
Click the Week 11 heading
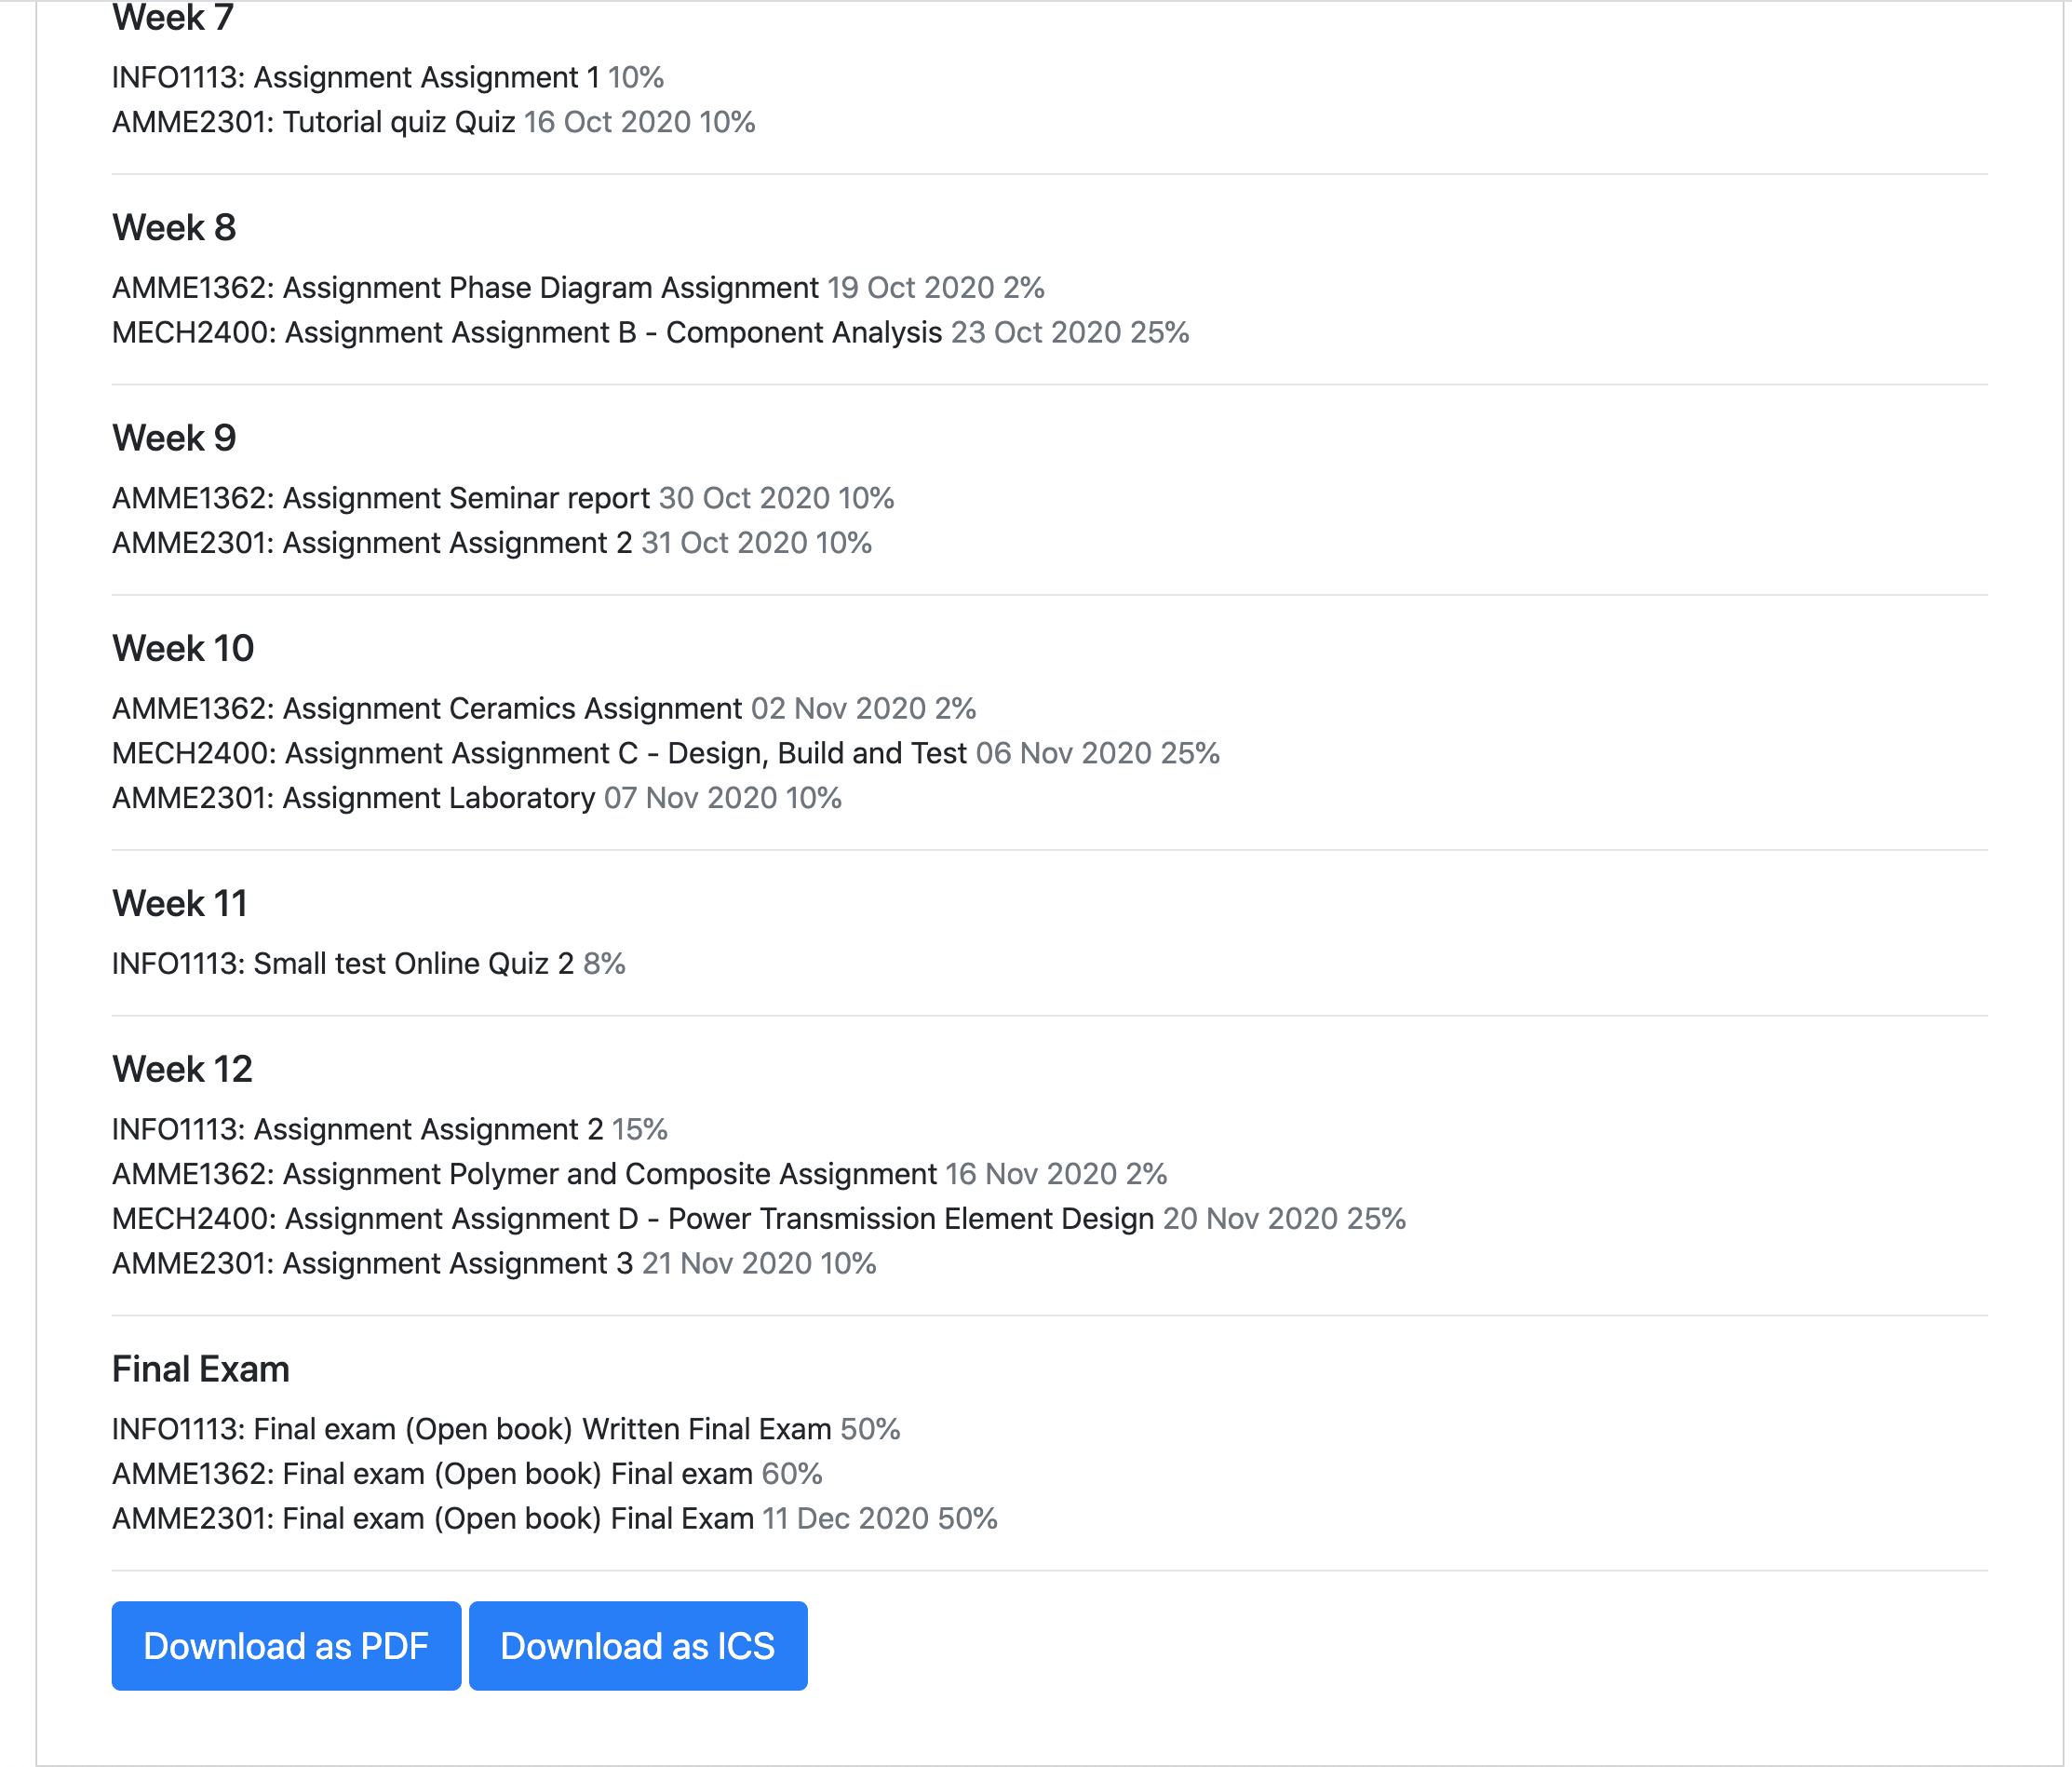(179, 903)
